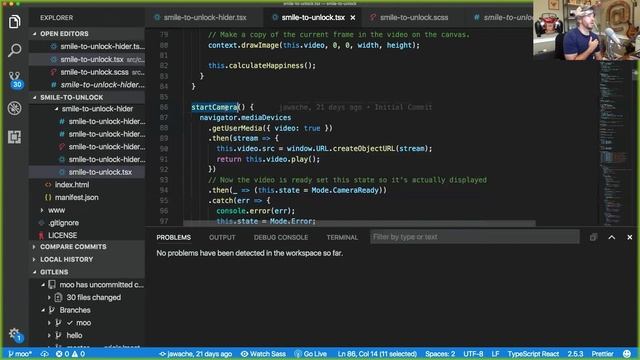
Task: Open the Output panel tab
Action: (222, 237)
